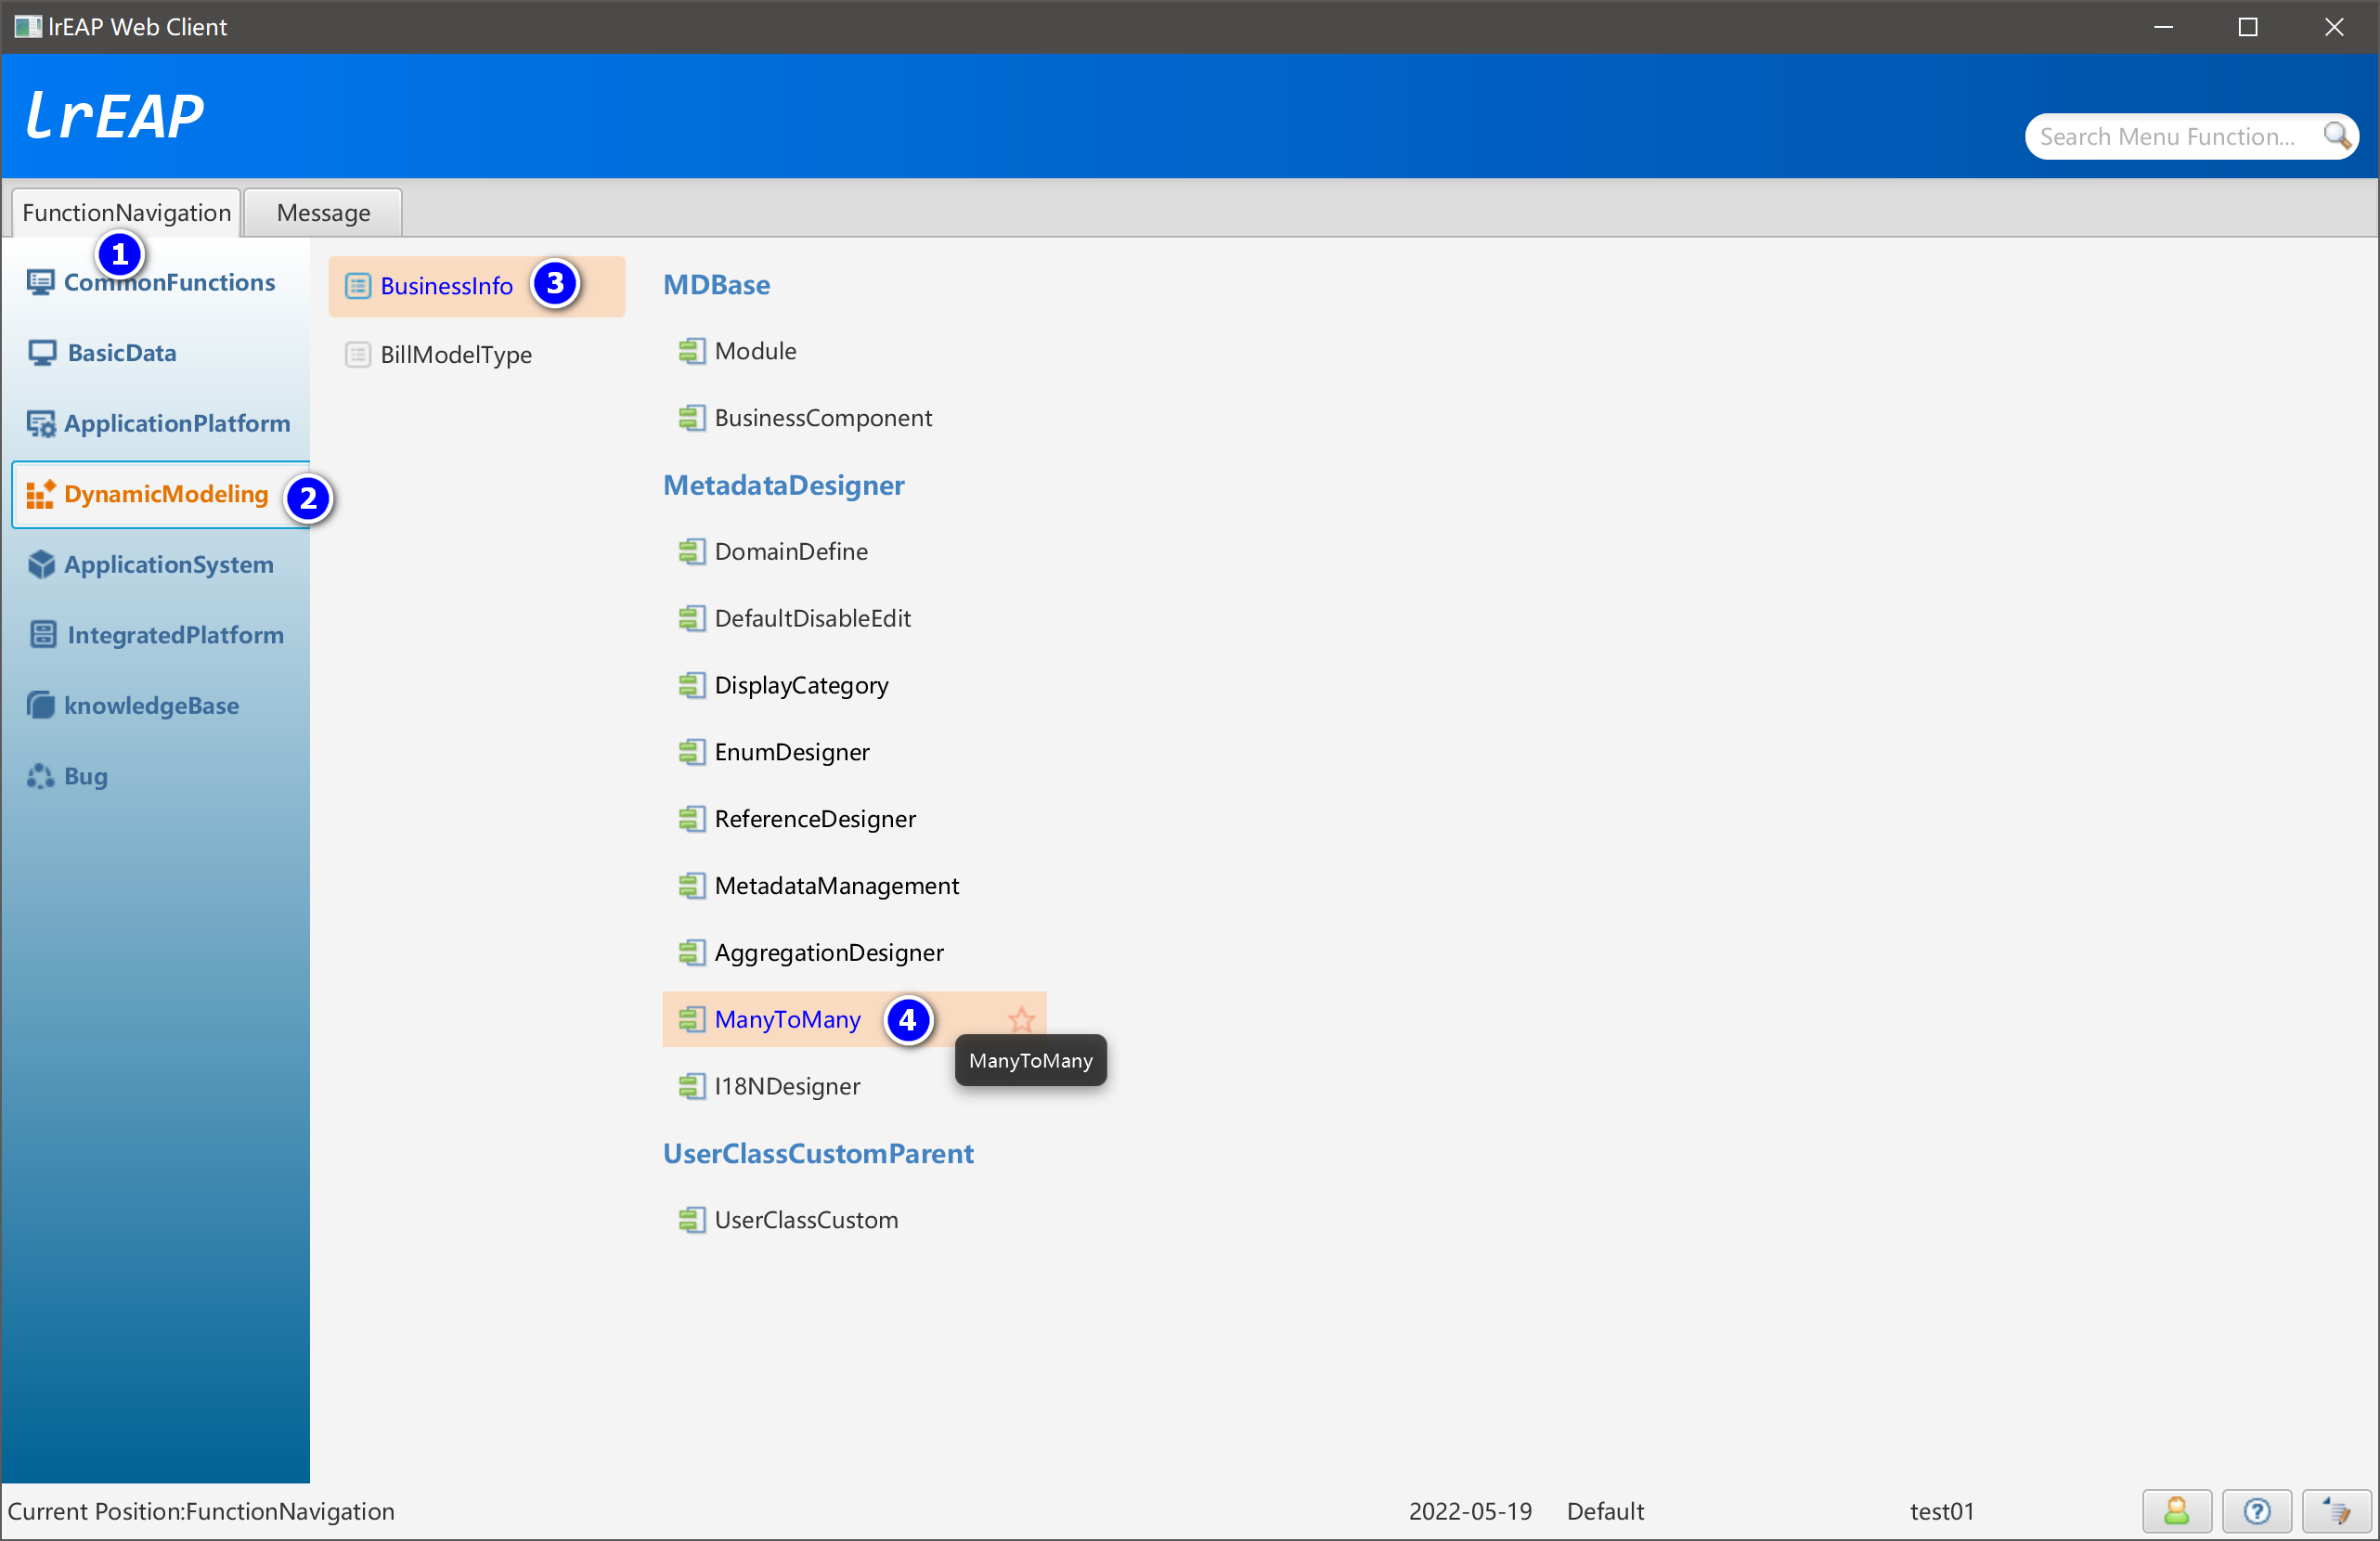Open the DefaultDisableEdit function
This screenshot has width=2380, height=1541.
click(812, 619)
